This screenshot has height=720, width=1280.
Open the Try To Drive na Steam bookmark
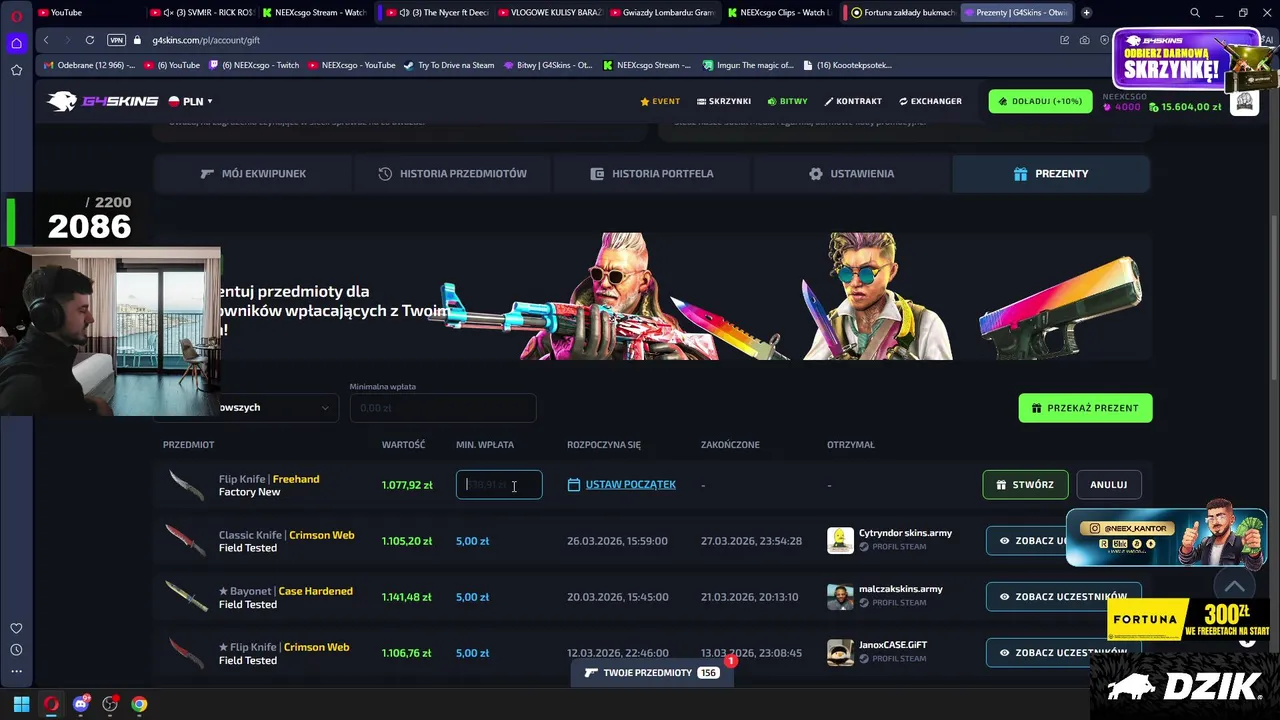[x=449, y=65]
